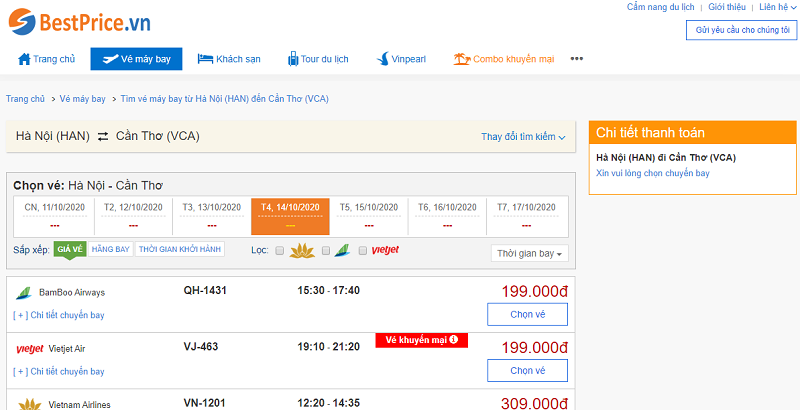Viewport: 800px width, 410px height.
Task: Expand Chi tiết chuyến bay for Vietjet Air
Action: (x=59, y=371)
